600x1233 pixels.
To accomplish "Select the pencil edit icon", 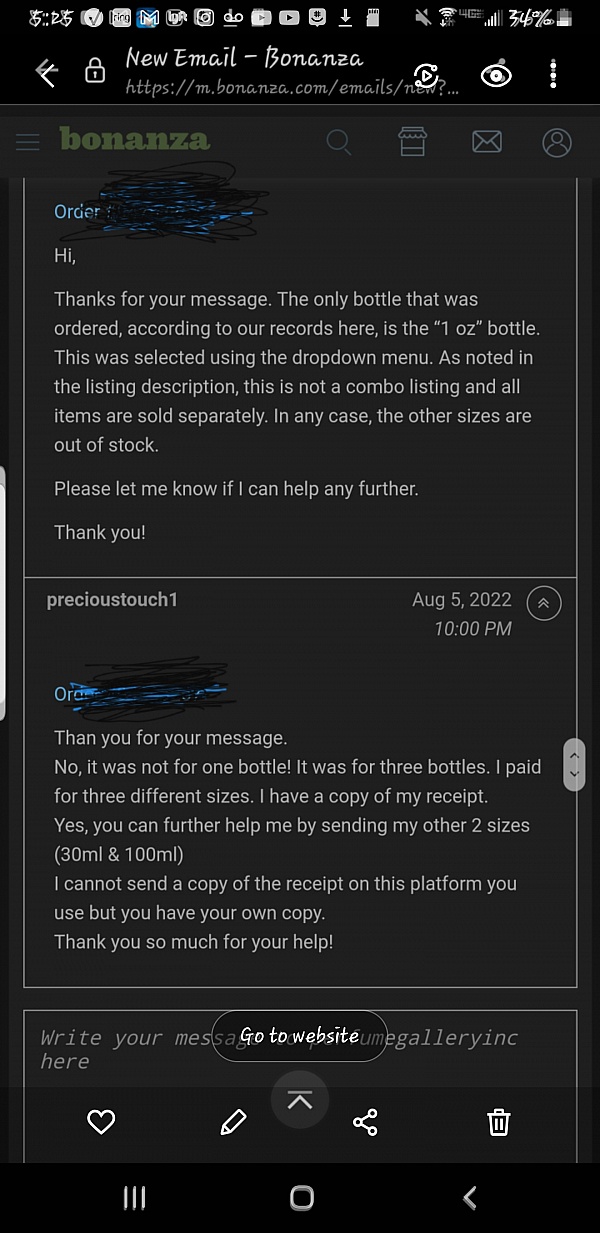I will coord(233,1122).
